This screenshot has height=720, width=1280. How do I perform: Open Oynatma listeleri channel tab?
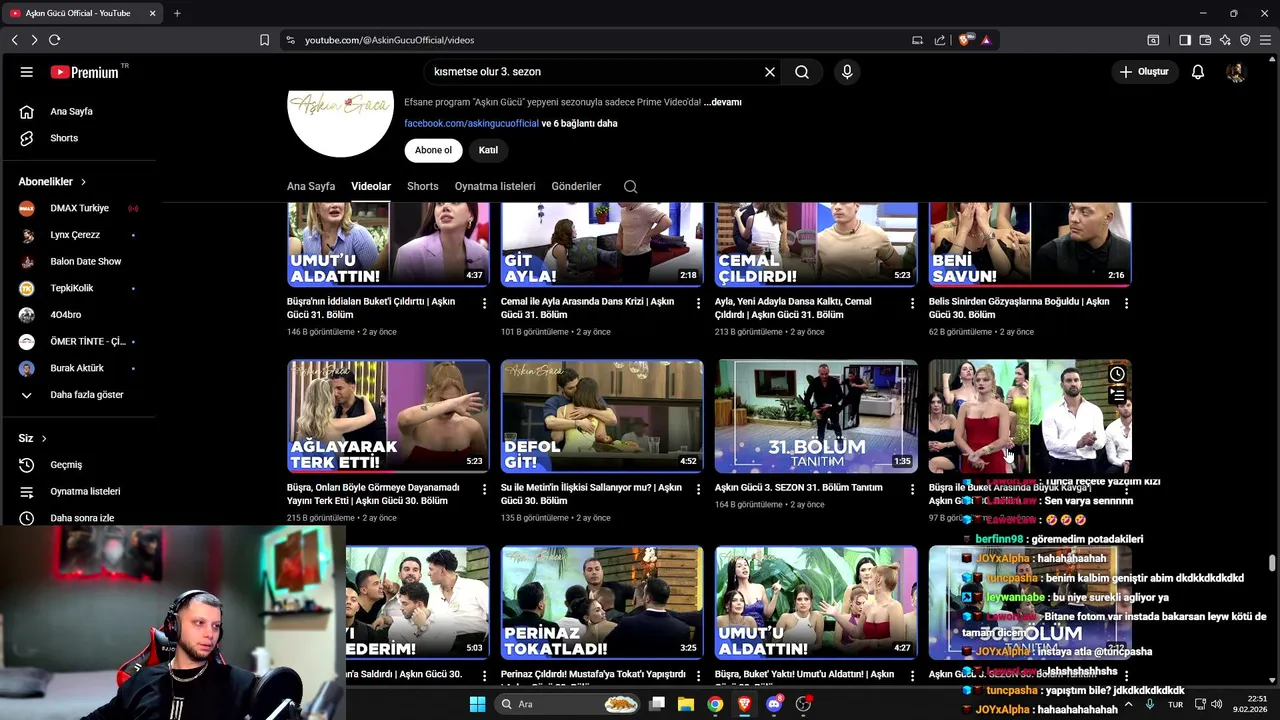495,186
